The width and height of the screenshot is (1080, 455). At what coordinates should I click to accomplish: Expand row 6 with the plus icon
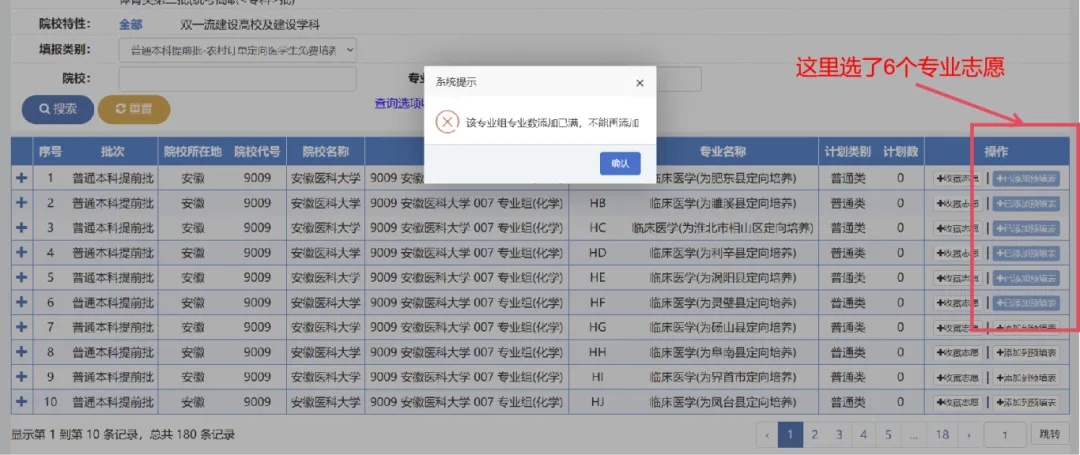21,301
